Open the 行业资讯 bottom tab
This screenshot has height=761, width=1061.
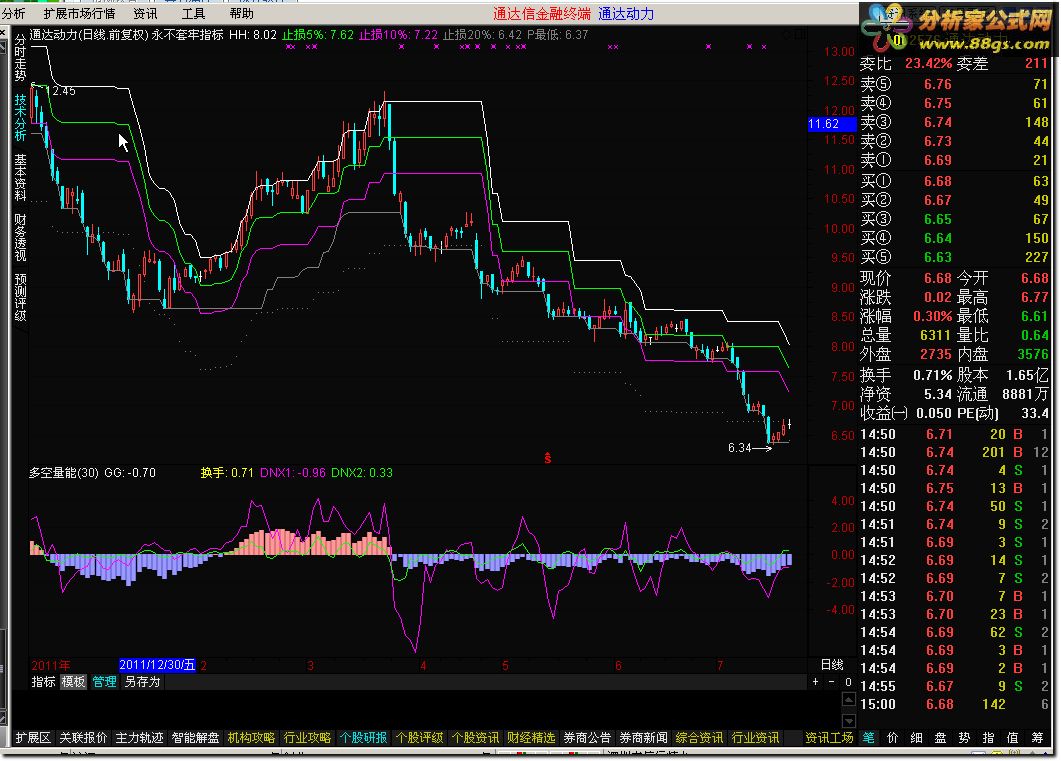pos(755,737)
